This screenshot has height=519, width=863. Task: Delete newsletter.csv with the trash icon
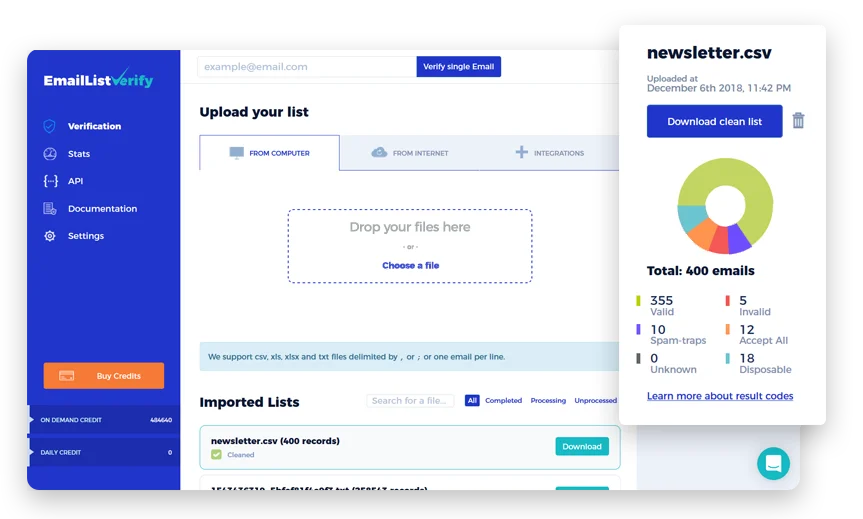pos(798,121)
